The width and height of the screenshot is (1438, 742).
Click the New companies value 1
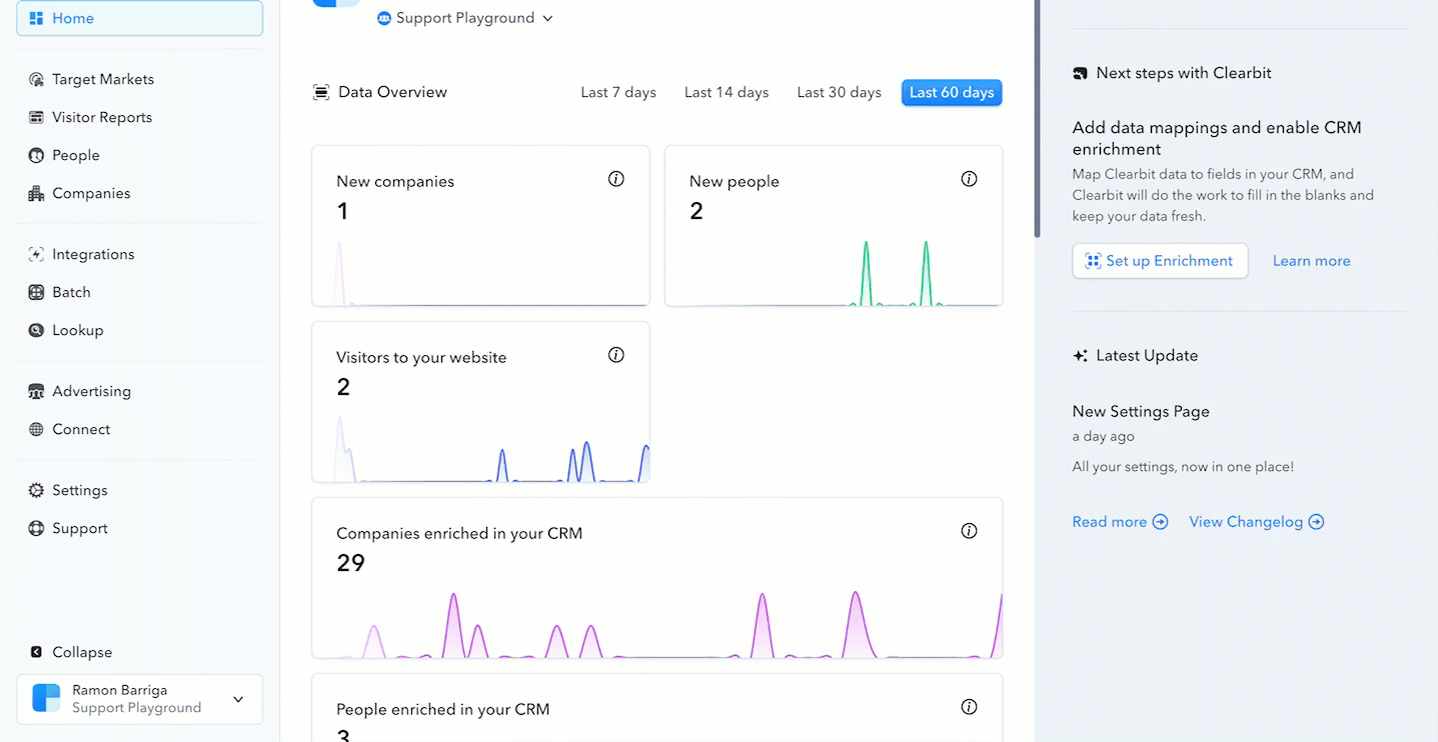(342, 211)
